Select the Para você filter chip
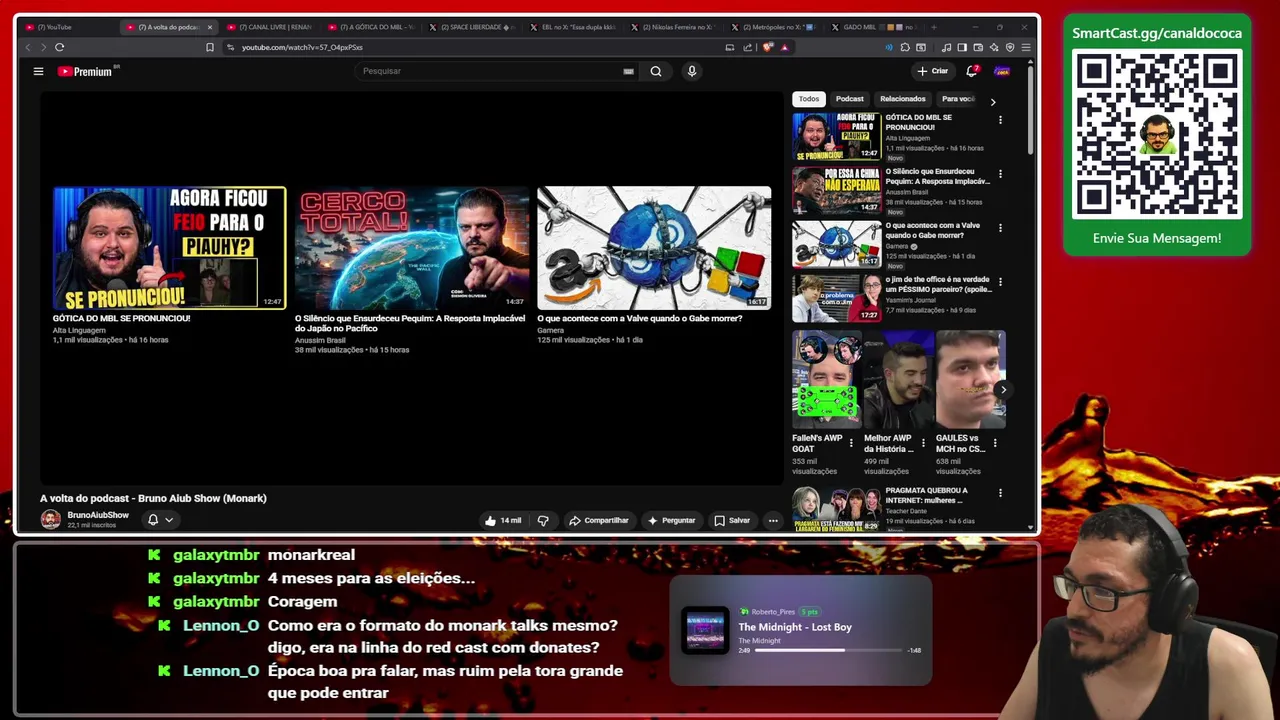 (x=957, y=99)
